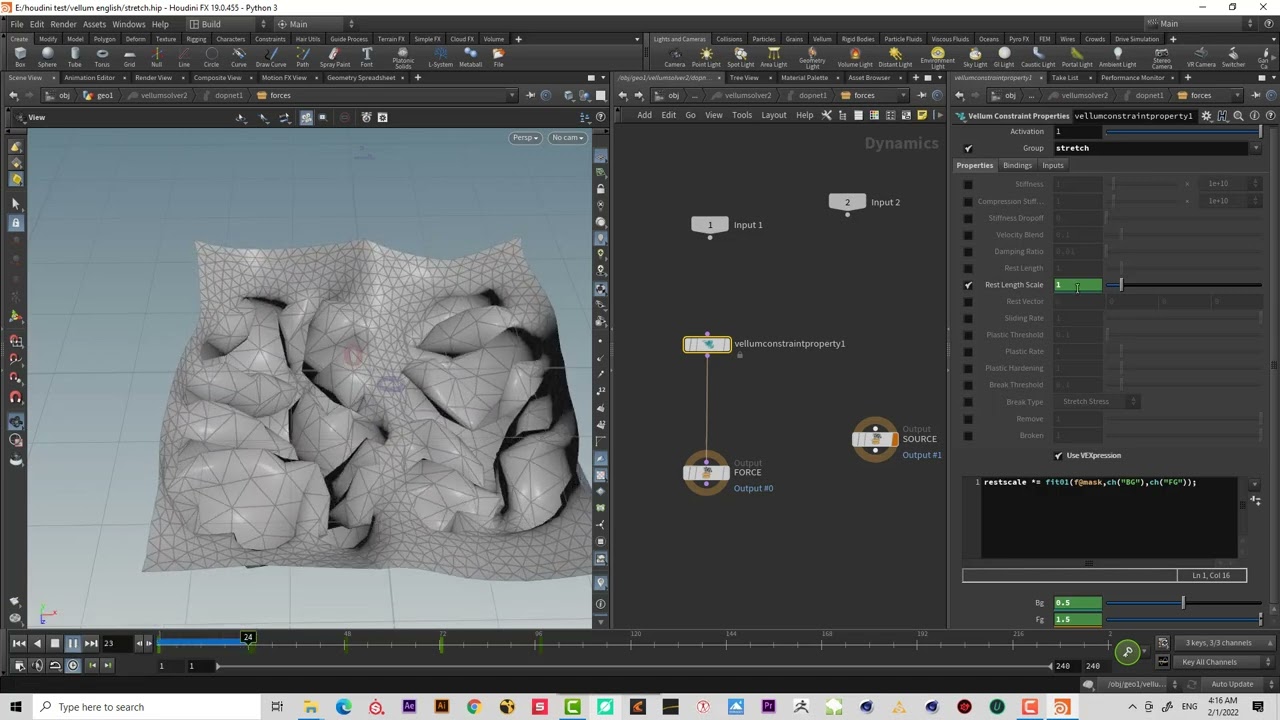Image resolution: width=1280 pixels, height=720 pixels.
Task: Add an Area Light from the shelf
Action: click(773, 57)
